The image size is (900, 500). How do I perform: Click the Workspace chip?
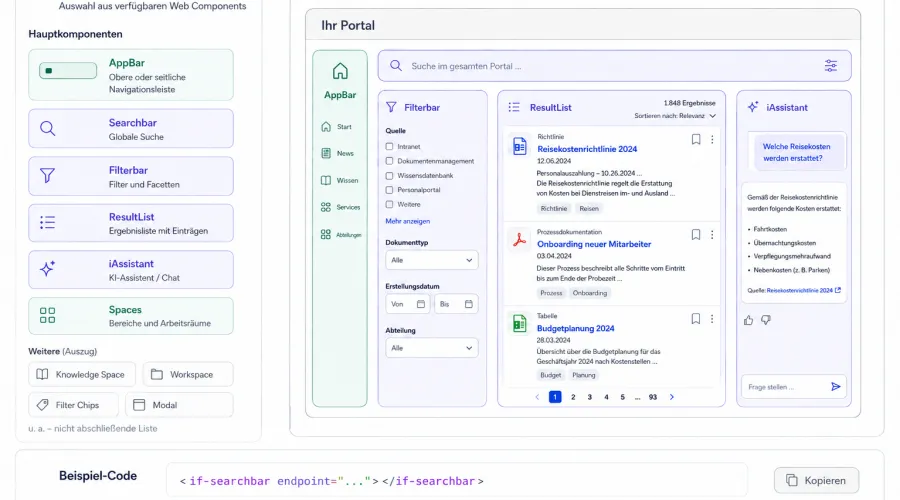tap(188, 374)
